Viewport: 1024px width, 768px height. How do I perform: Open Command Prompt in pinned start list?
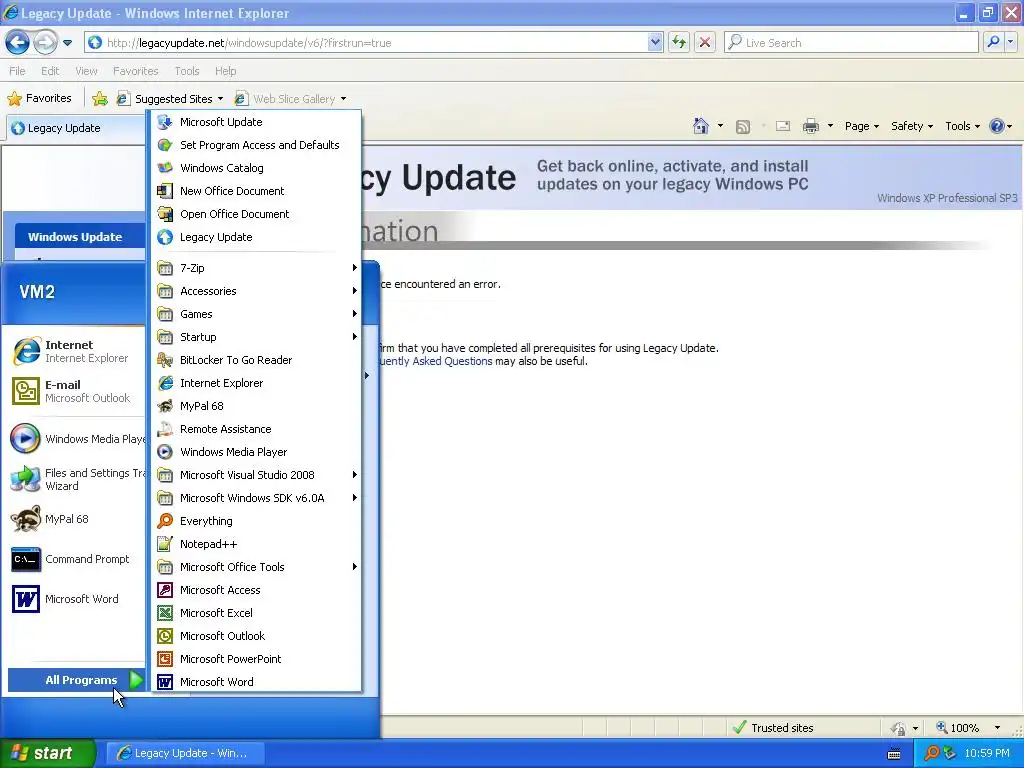(x=76, y=559)
